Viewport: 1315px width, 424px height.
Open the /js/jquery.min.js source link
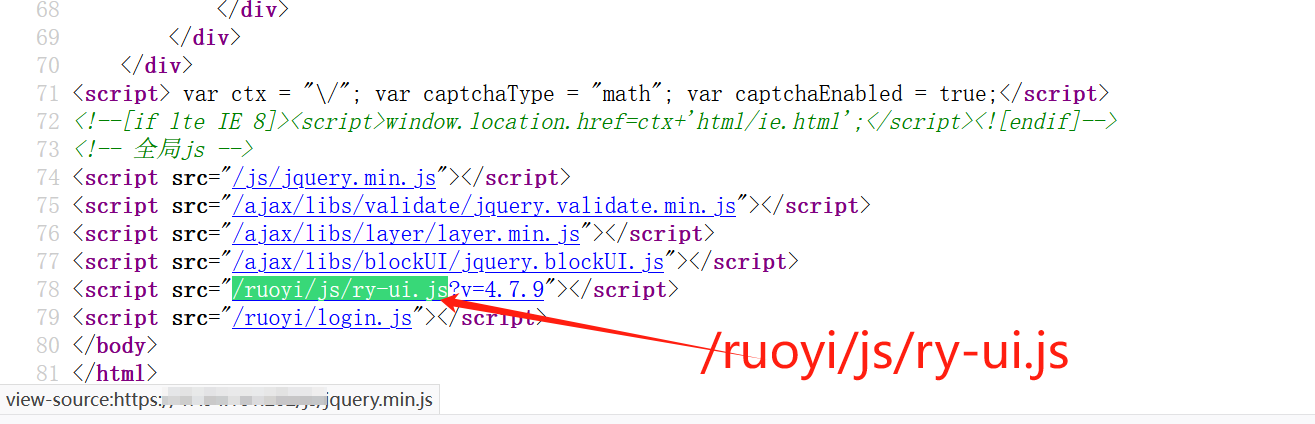pos(335,178)
